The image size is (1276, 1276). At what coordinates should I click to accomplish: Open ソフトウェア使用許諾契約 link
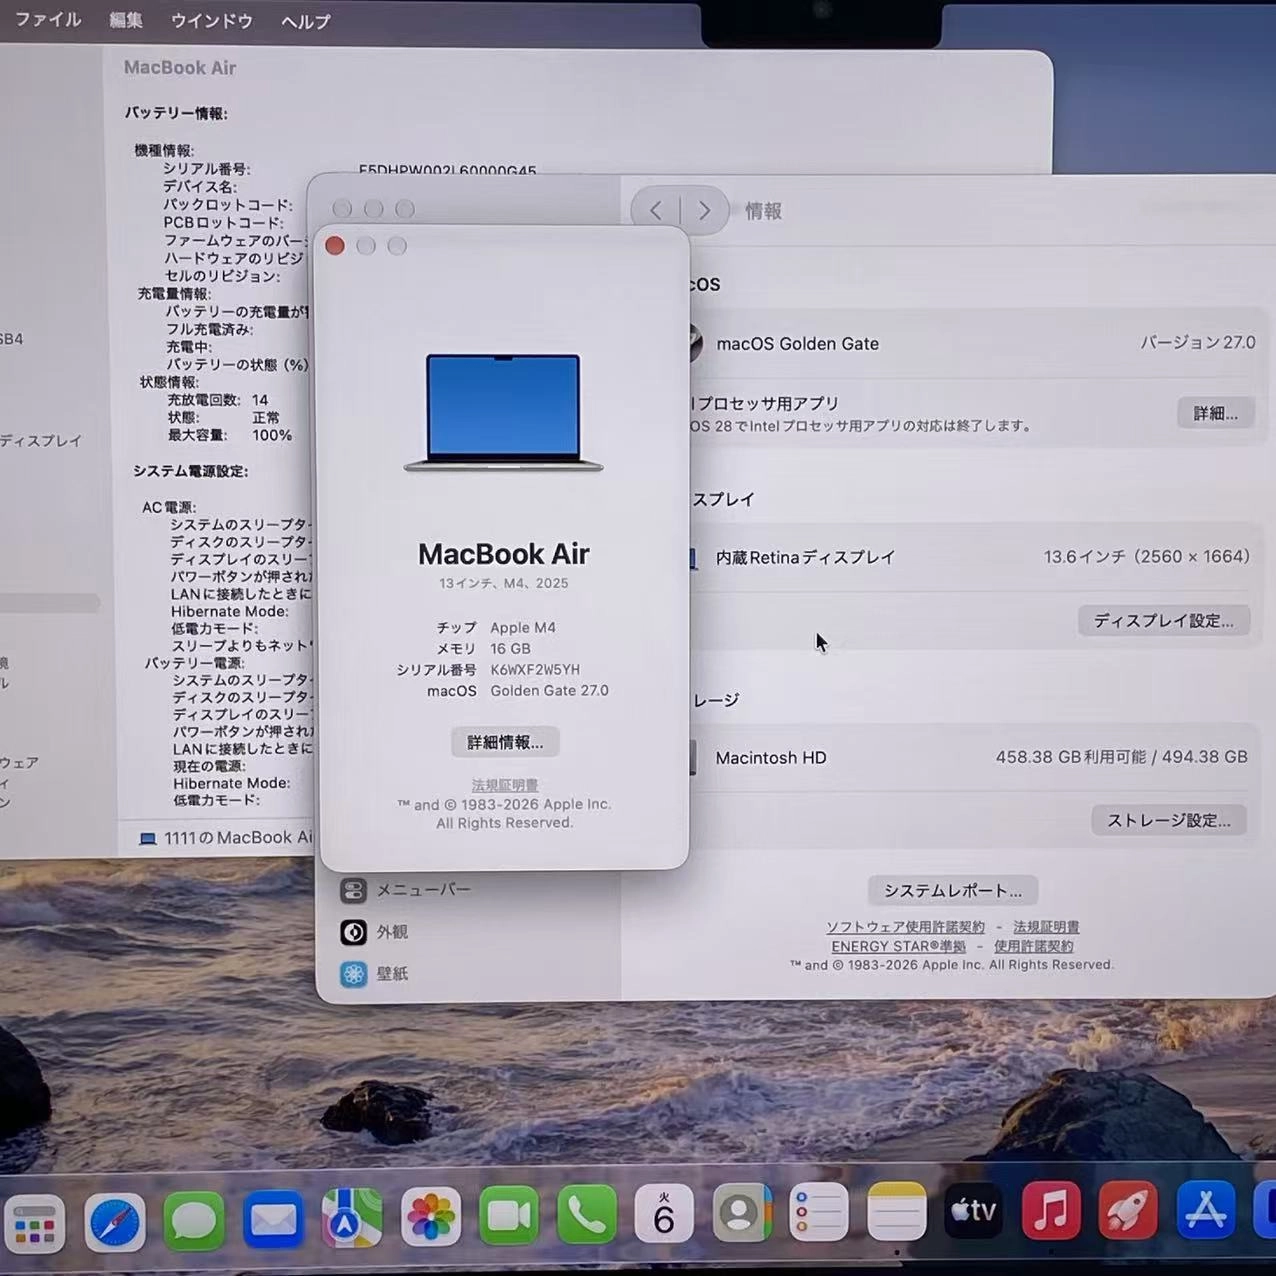[905, 927]
